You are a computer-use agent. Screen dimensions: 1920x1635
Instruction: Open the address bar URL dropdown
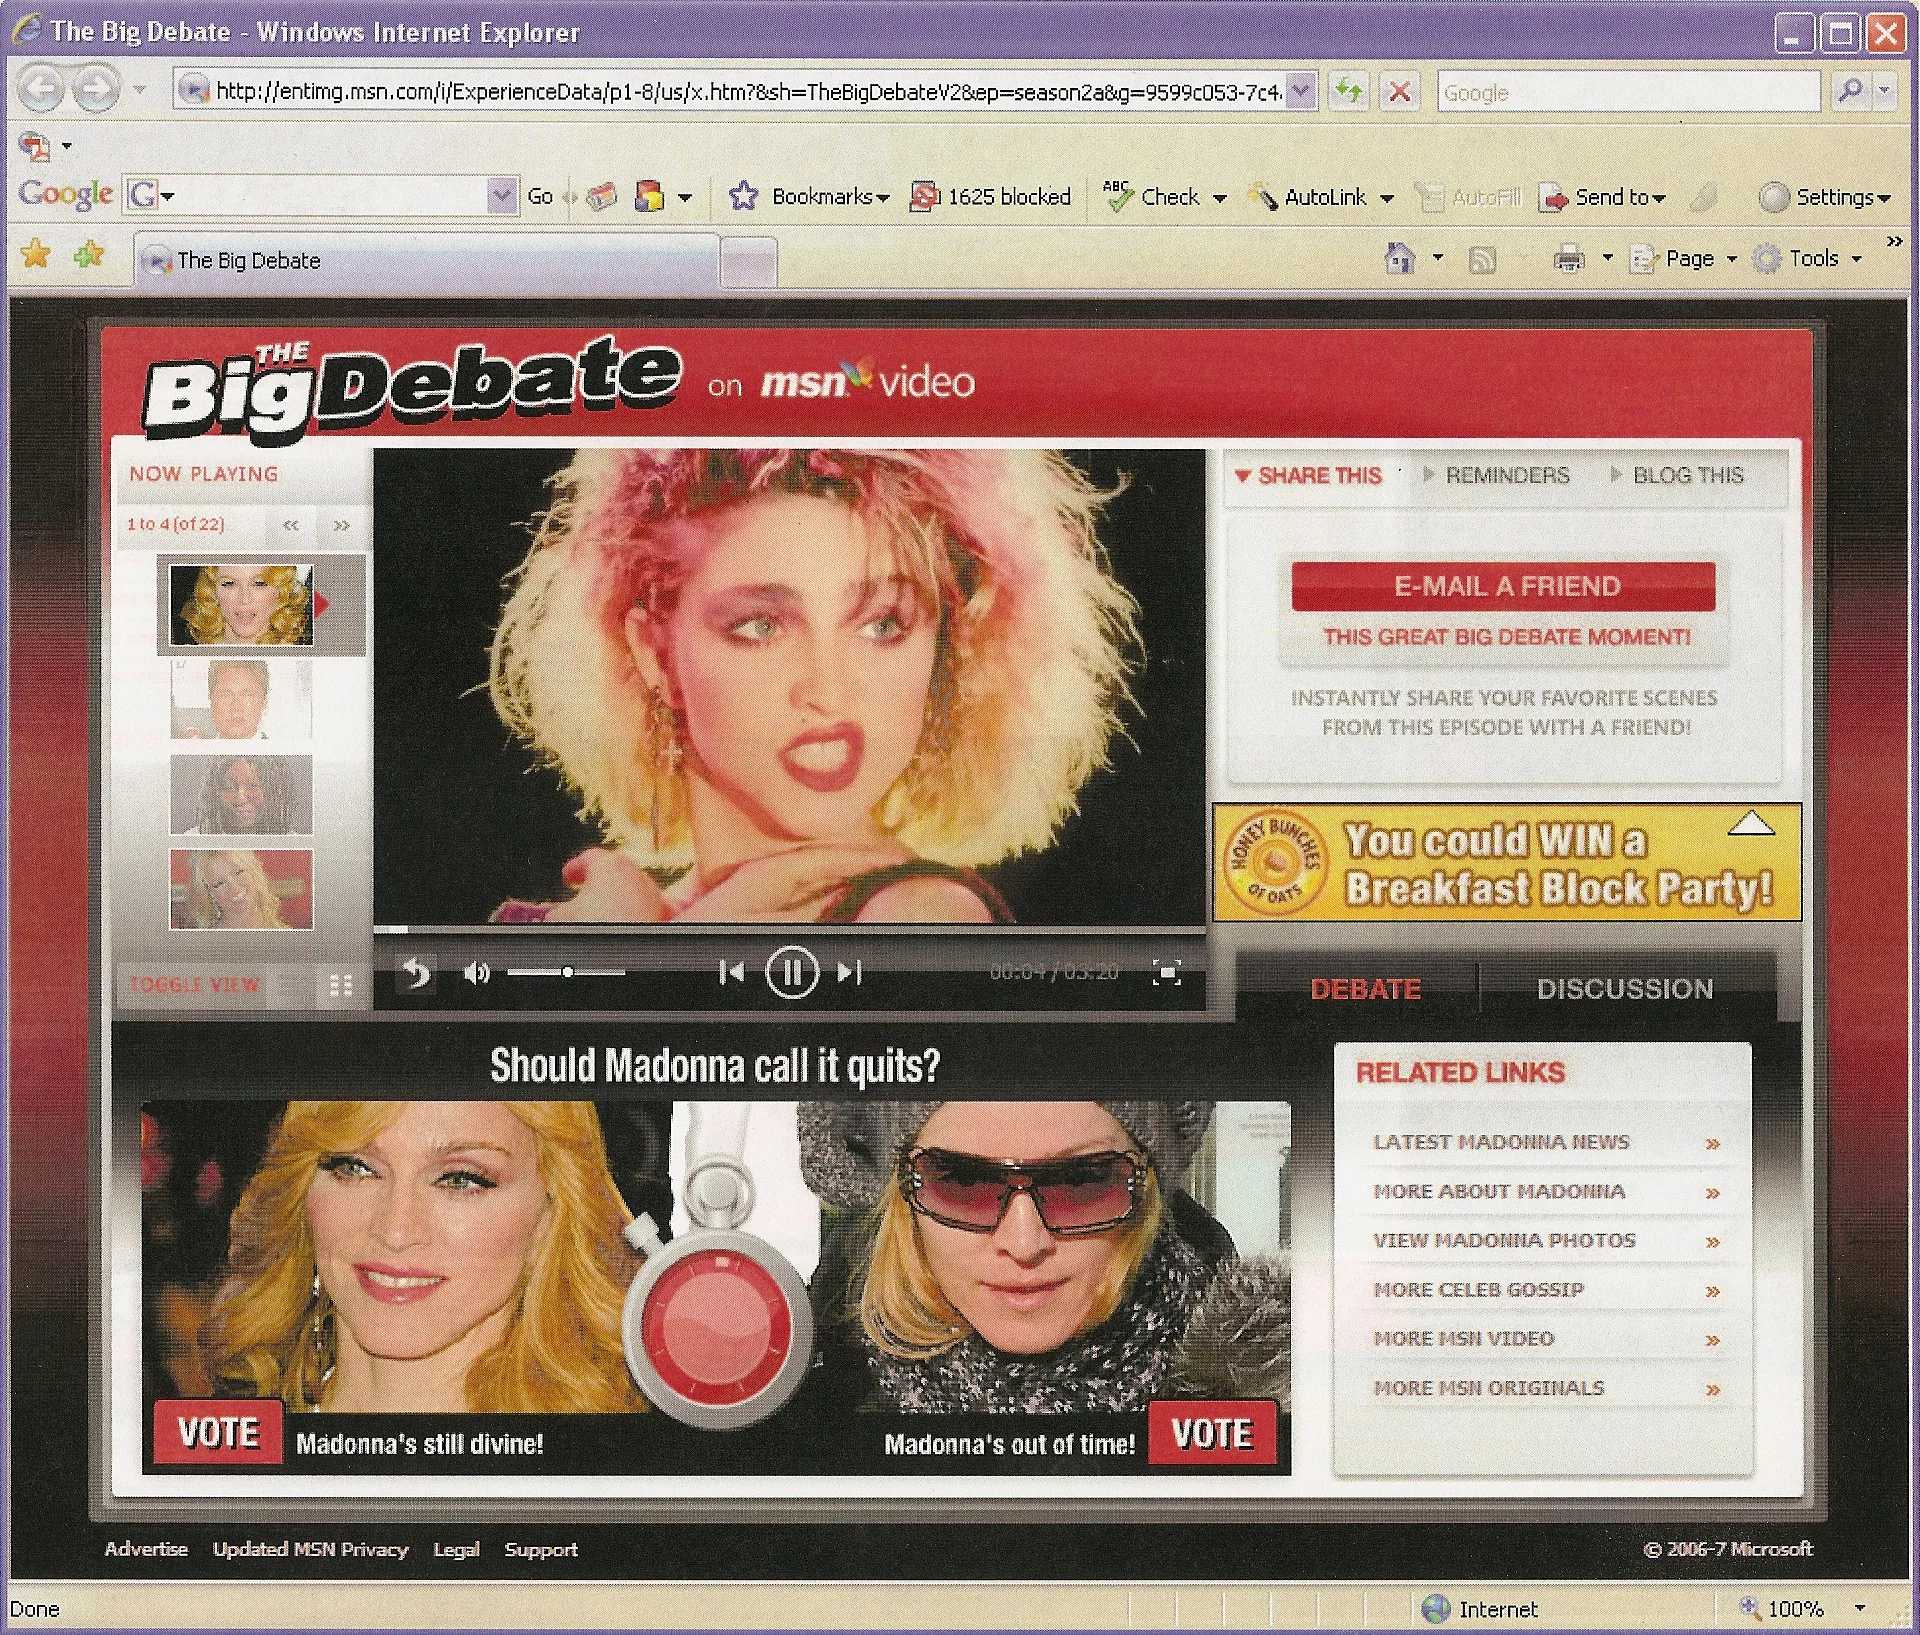click(x=1299, y=92)
